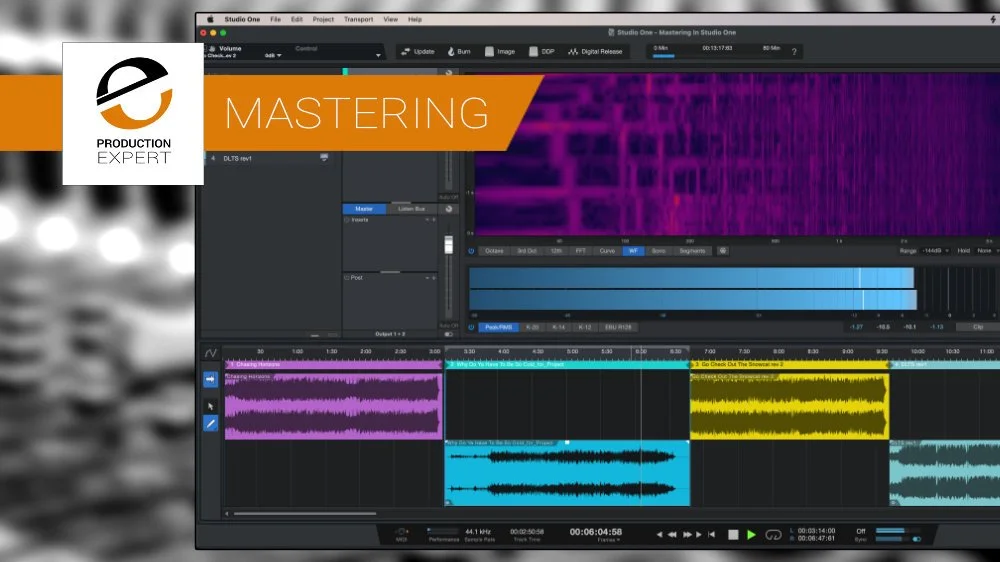Screen dimensions: 1000x562
Task: Select WF waterfall spectrum mode
Action: (x=633, y=251)
